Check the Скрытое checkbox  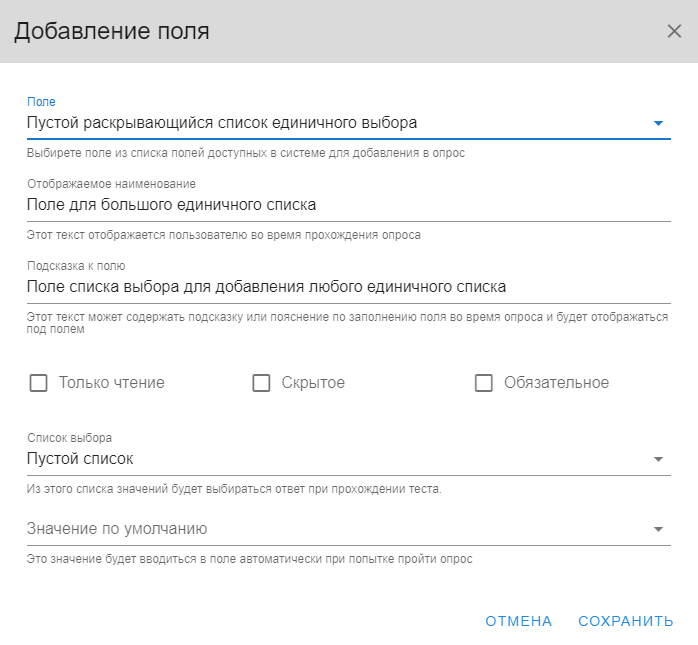[x=261, y=383]
